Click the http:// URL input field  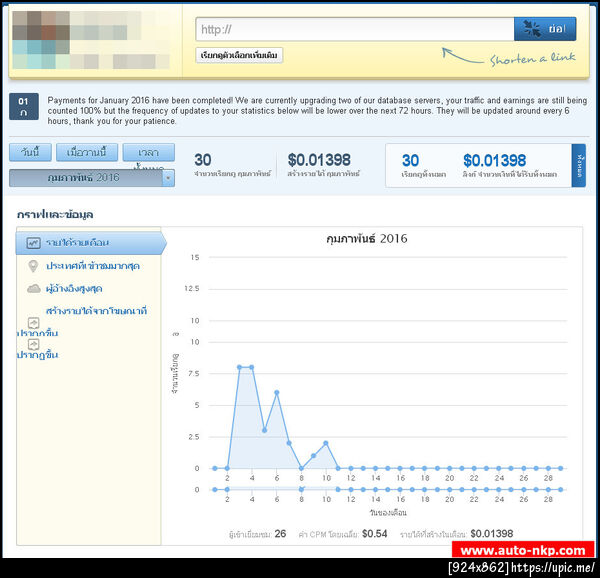pos(355,29)
